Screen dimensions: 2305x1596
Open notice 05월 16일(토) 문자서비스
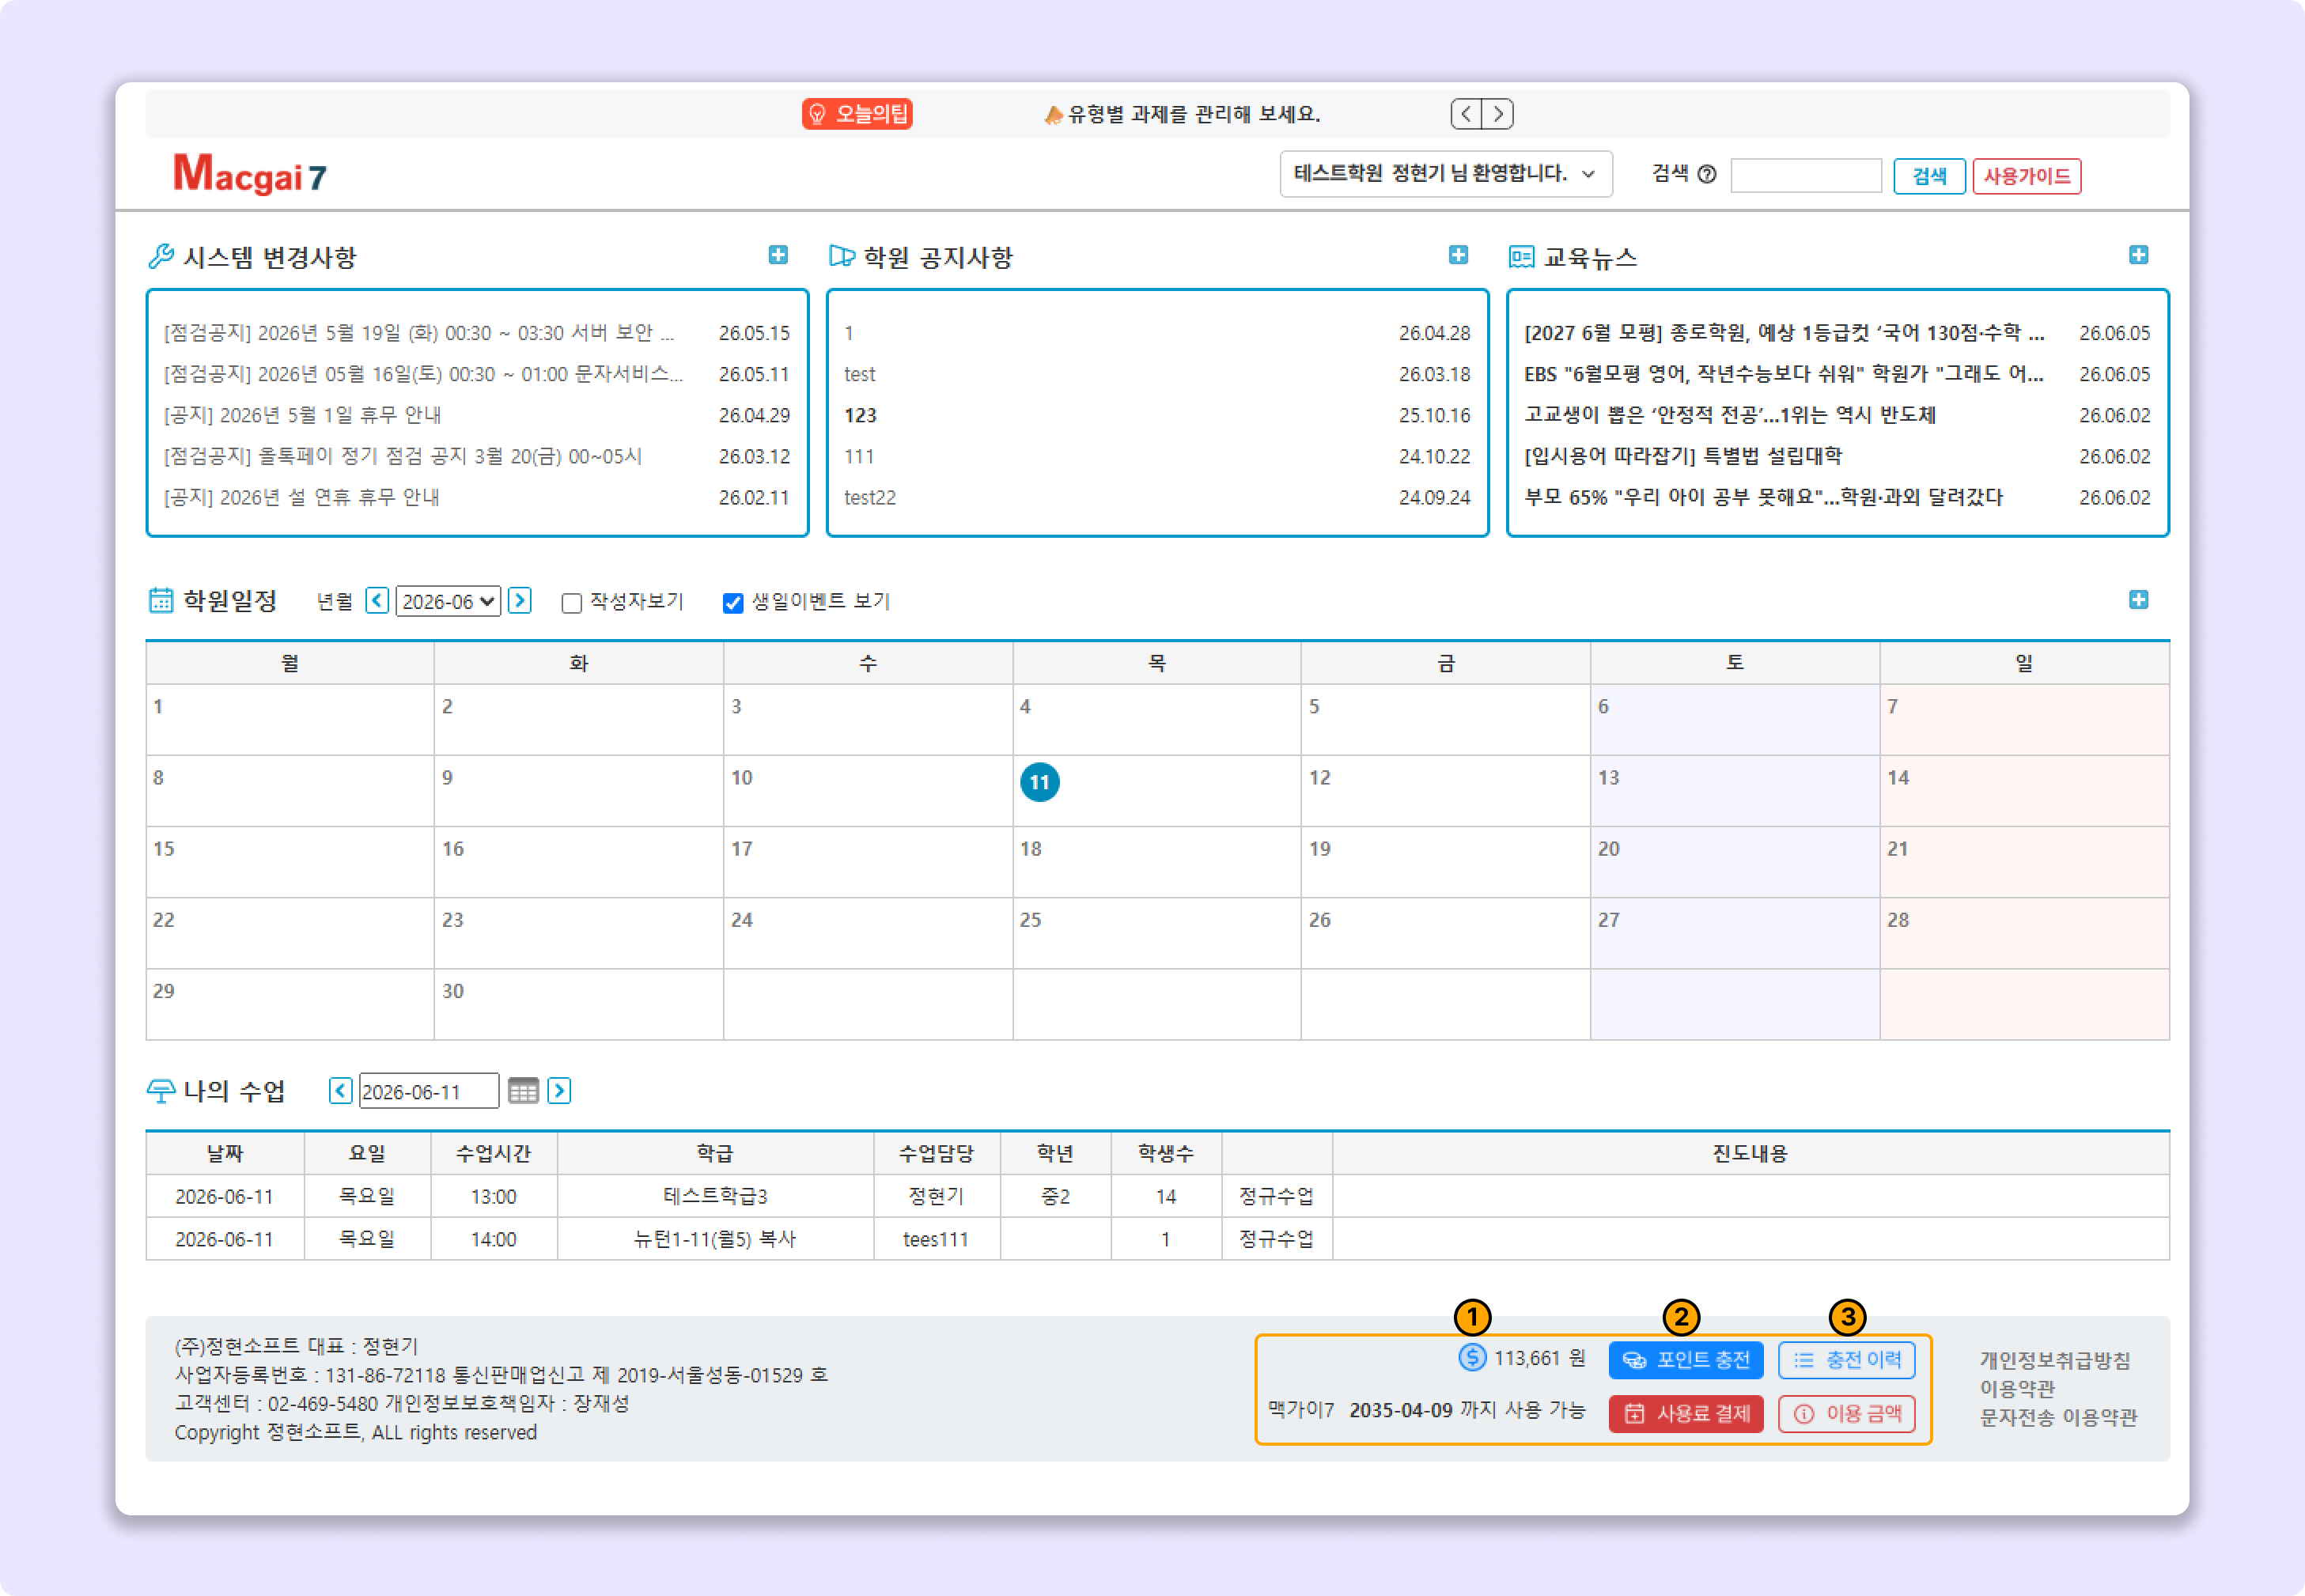click(423, 374)
